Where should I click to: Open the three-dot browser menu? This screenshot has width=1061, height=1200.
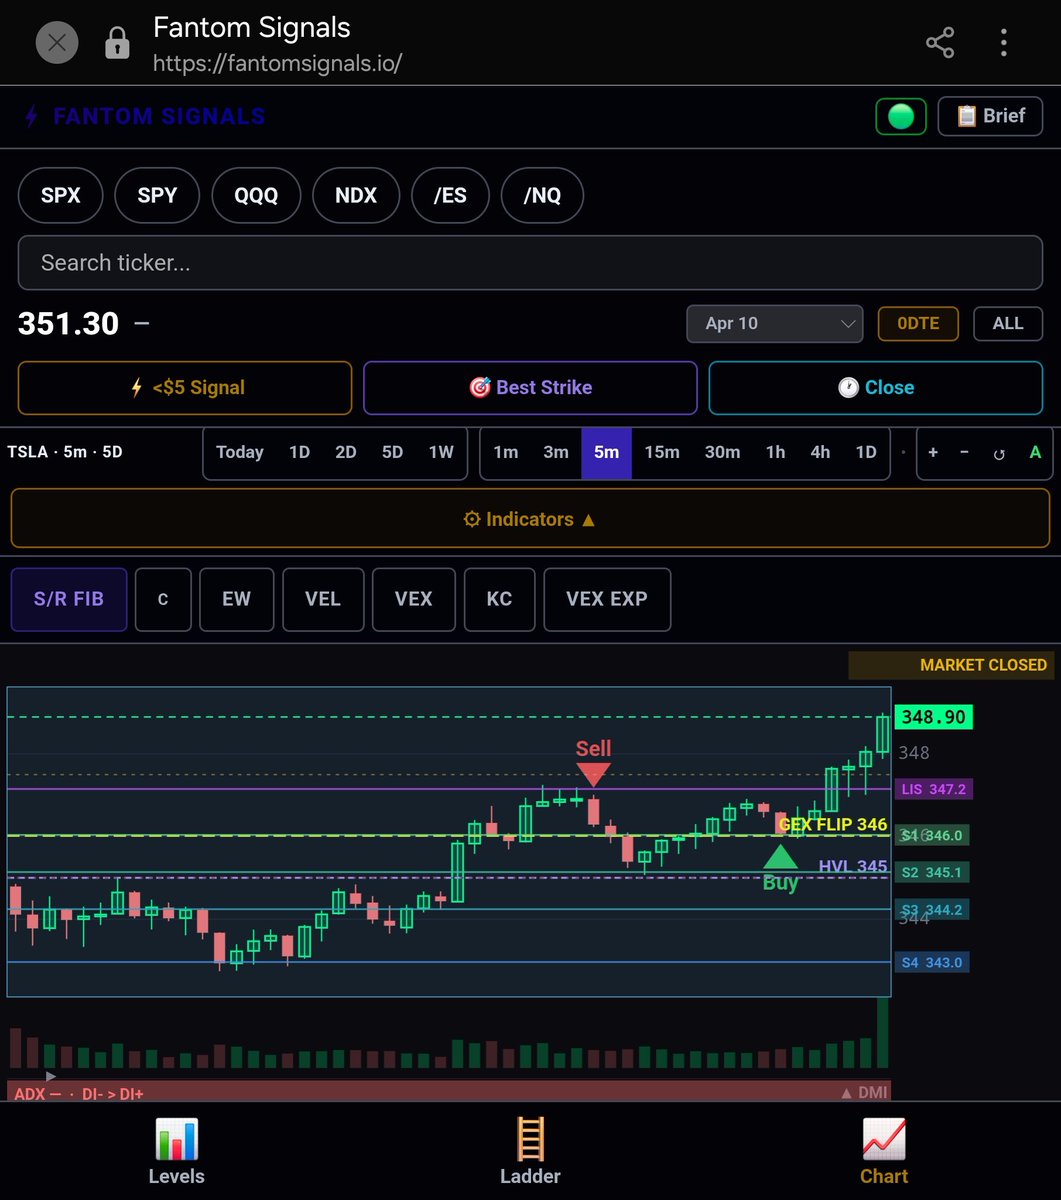click(1004, 43)
